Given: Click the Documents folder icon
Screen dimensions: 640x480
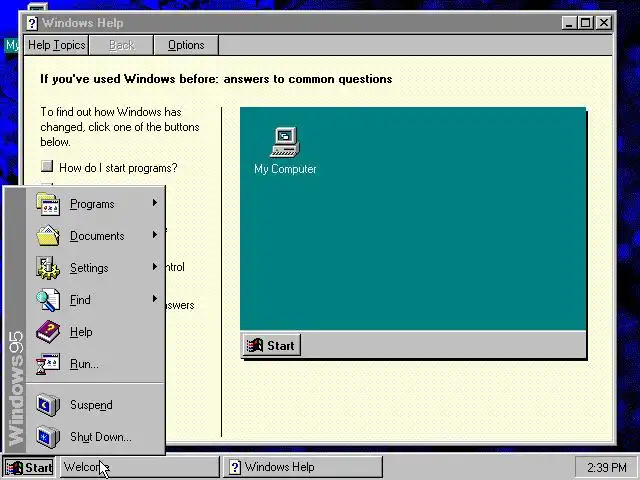Looking at the screenshot, I should click(48, 236).
